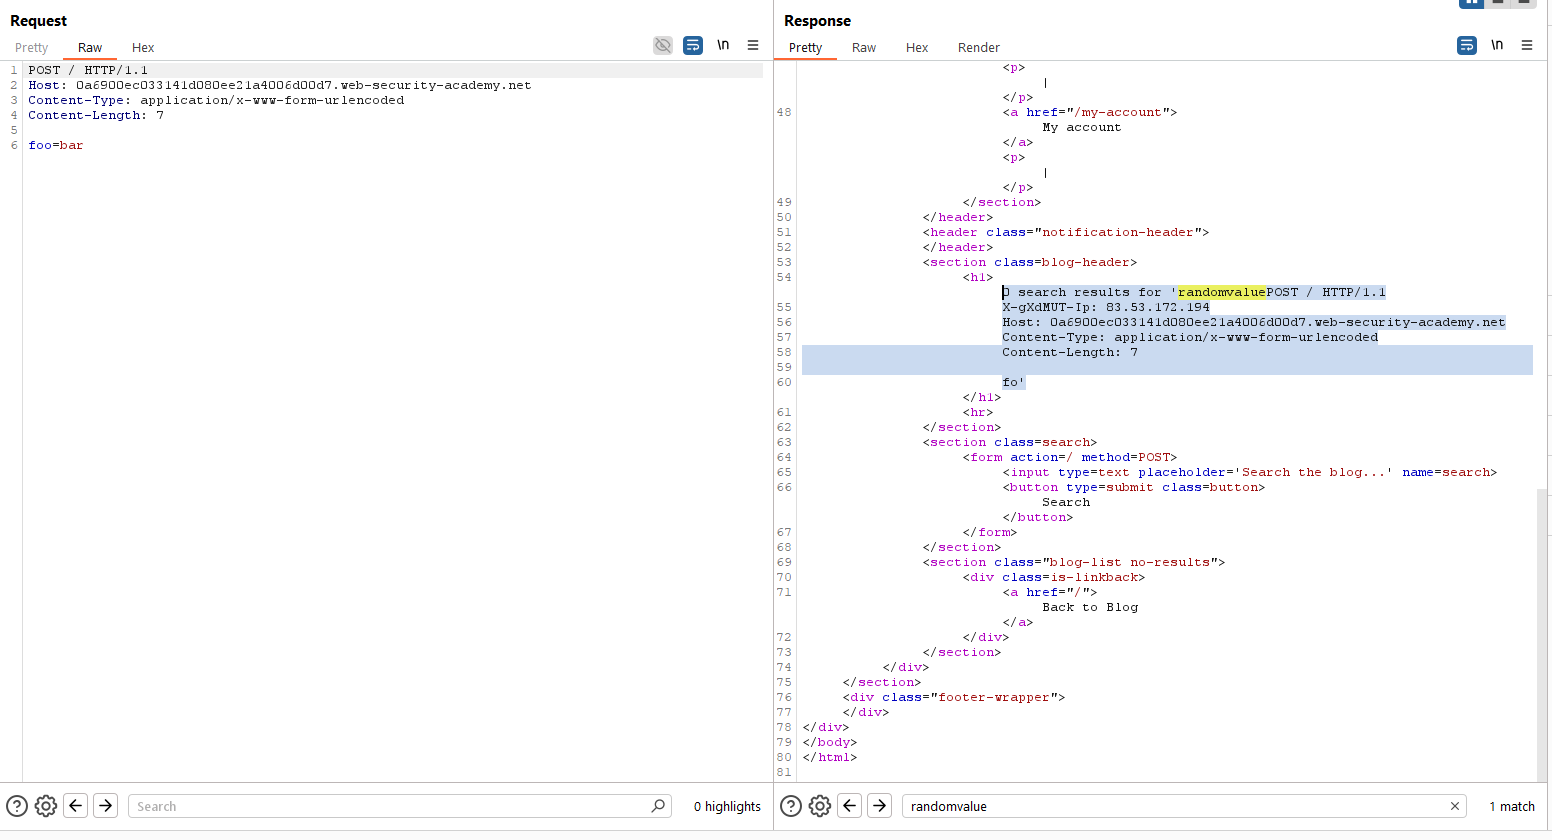
Task: Toggle line wrap in Response panel
Action: coord(1467,45)
